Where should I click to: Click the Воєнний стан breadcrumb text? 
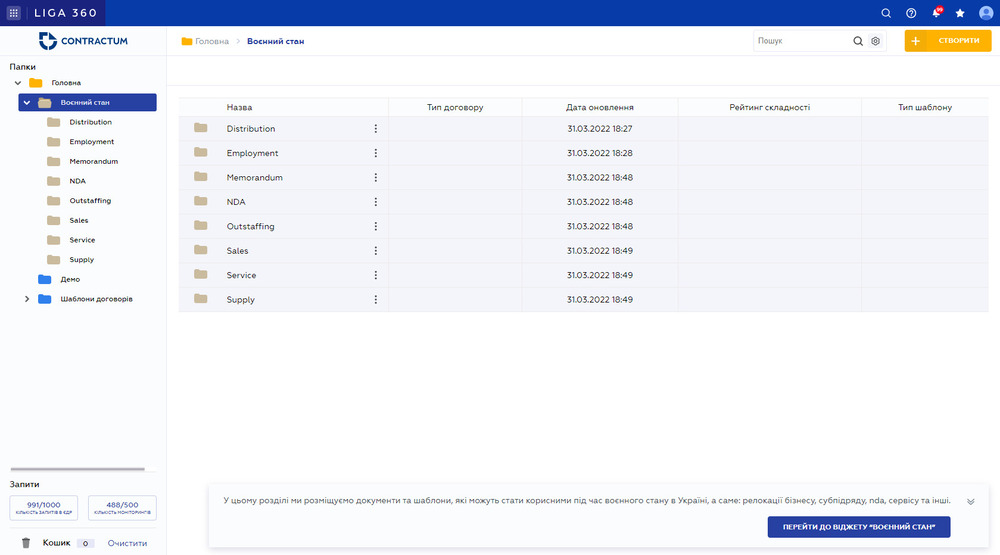[276, 41]
